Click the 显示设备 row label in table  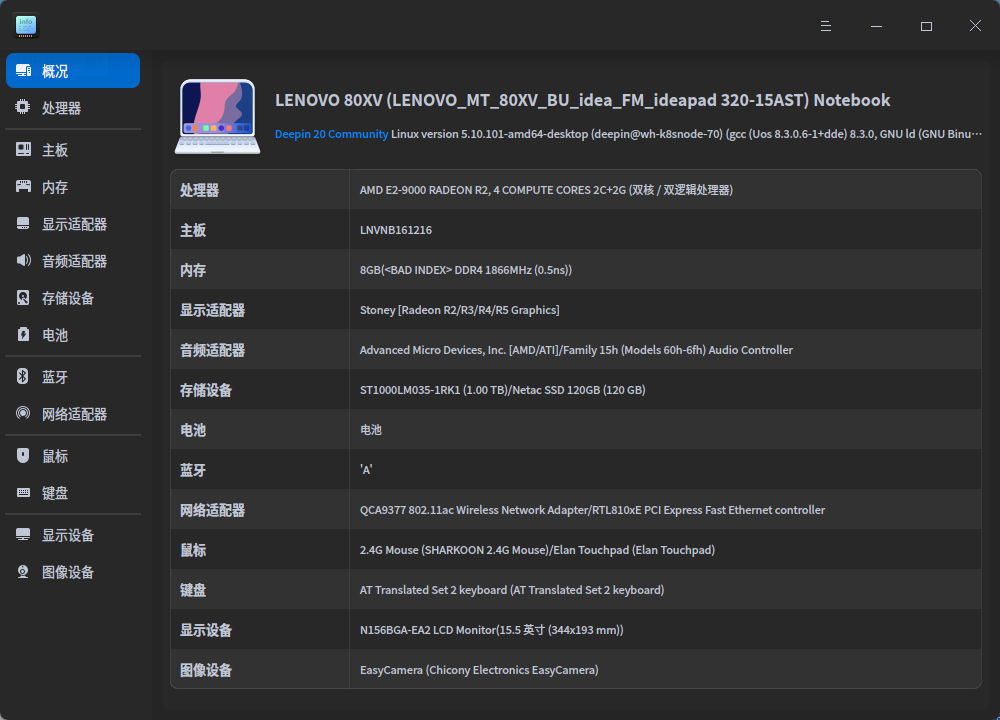click(x=205, y=631)
